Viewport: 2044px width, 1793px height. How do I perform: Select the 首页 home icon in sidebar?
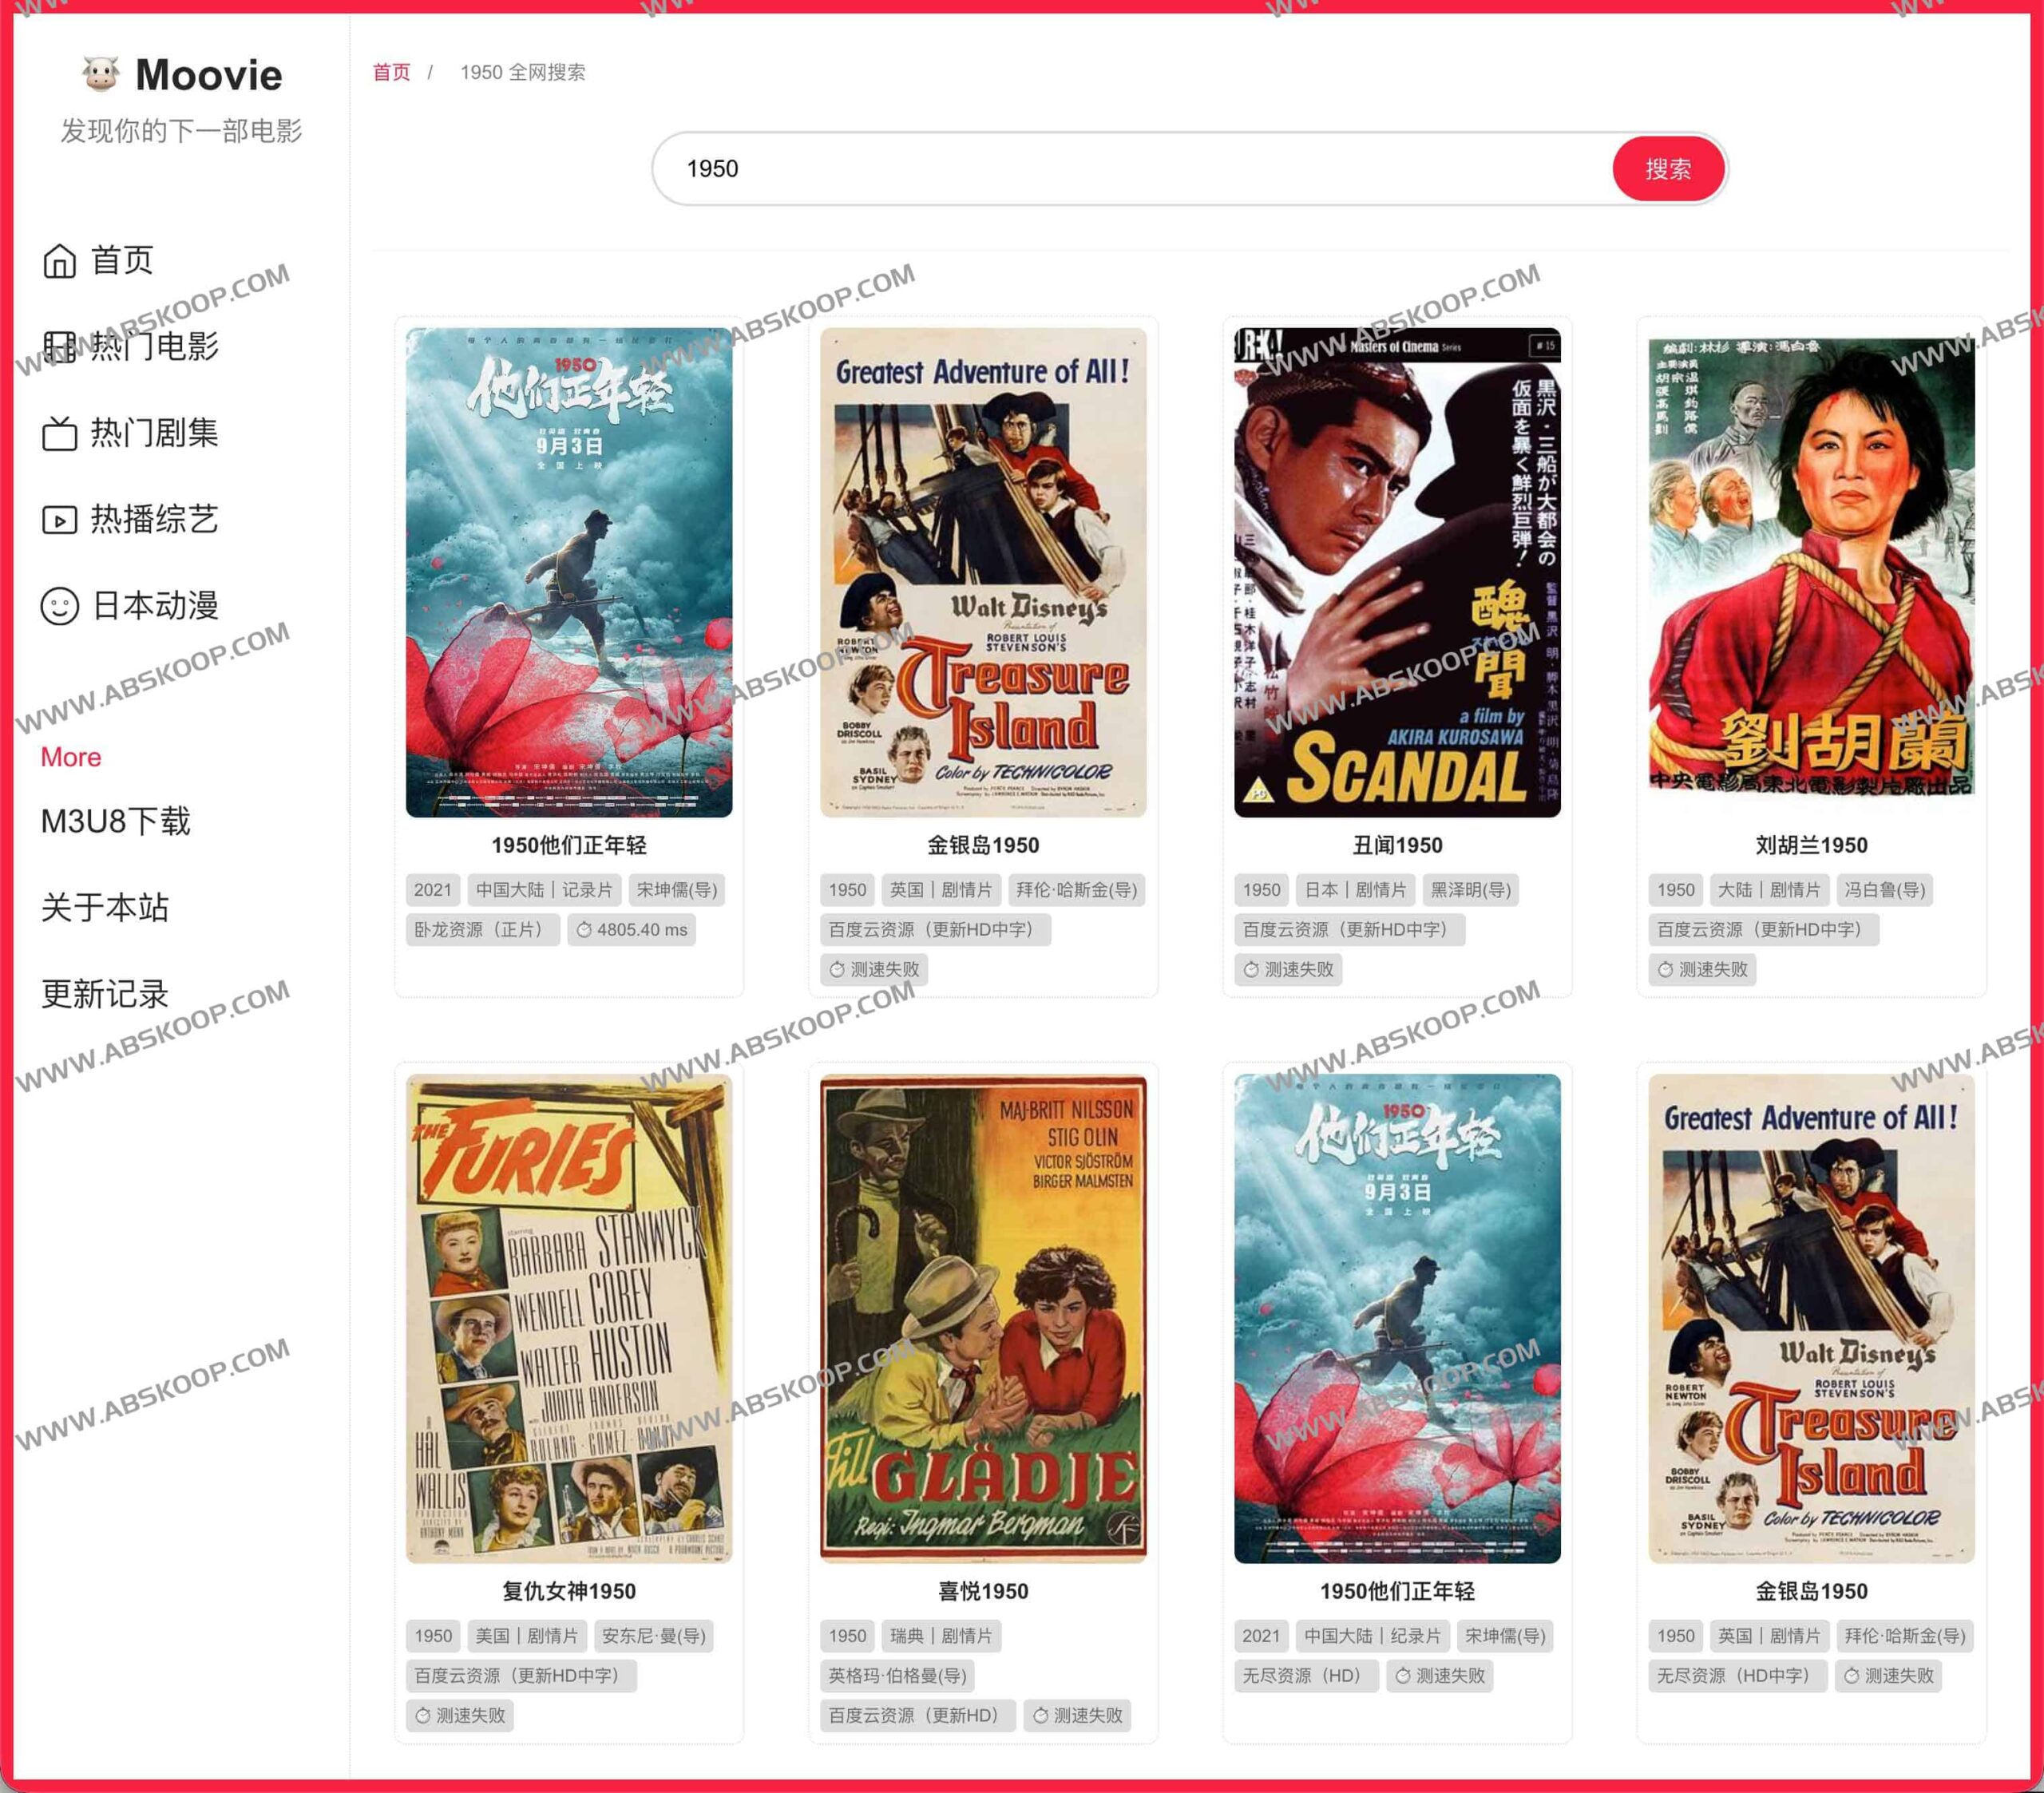pyautogui.click(x=60, y=261)
